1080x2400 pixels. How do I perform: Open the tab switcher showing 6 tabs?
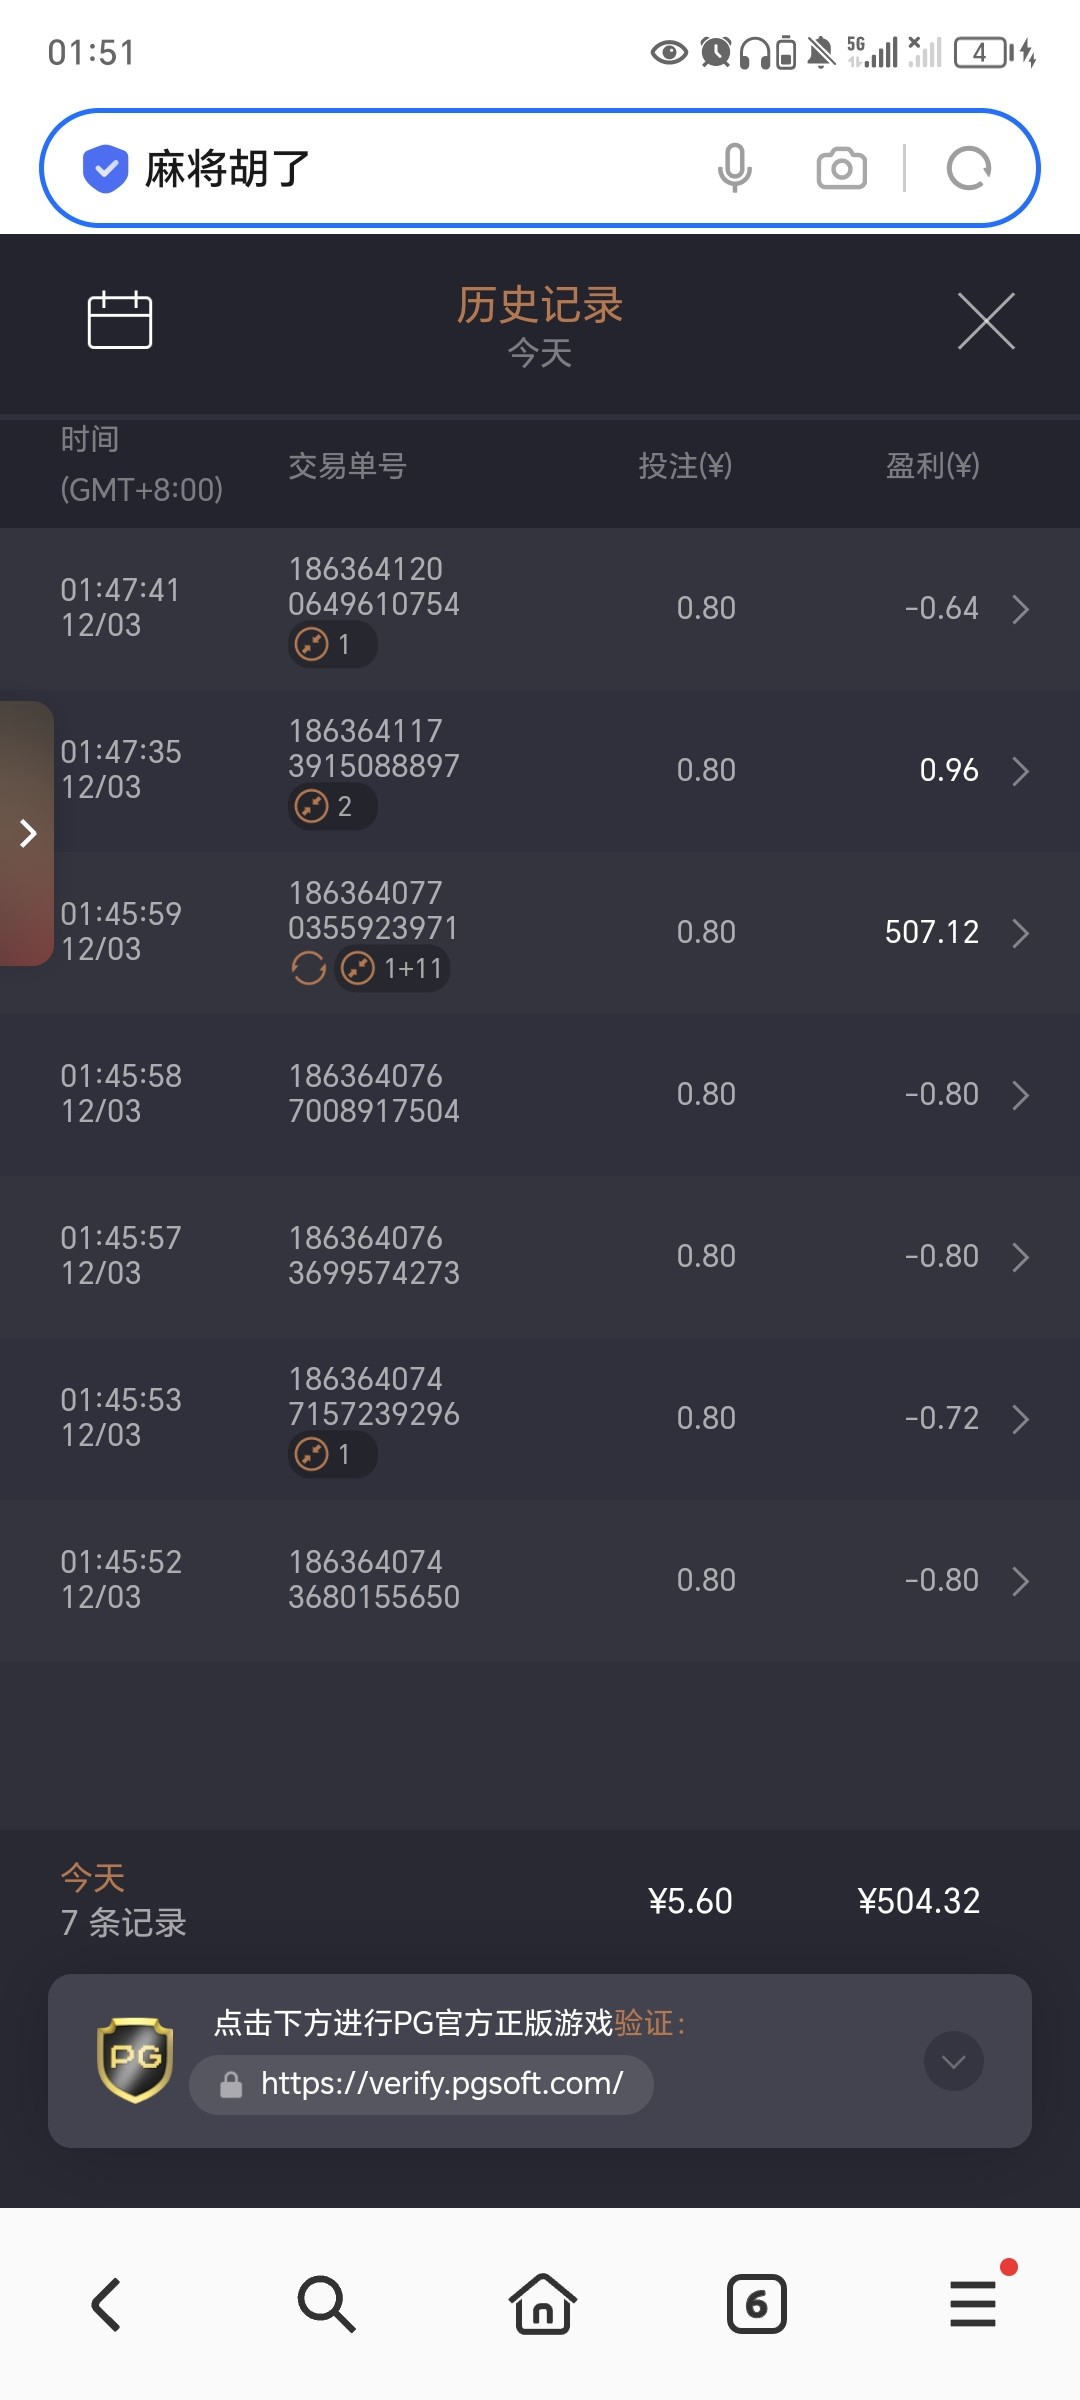coord(756,2304)
